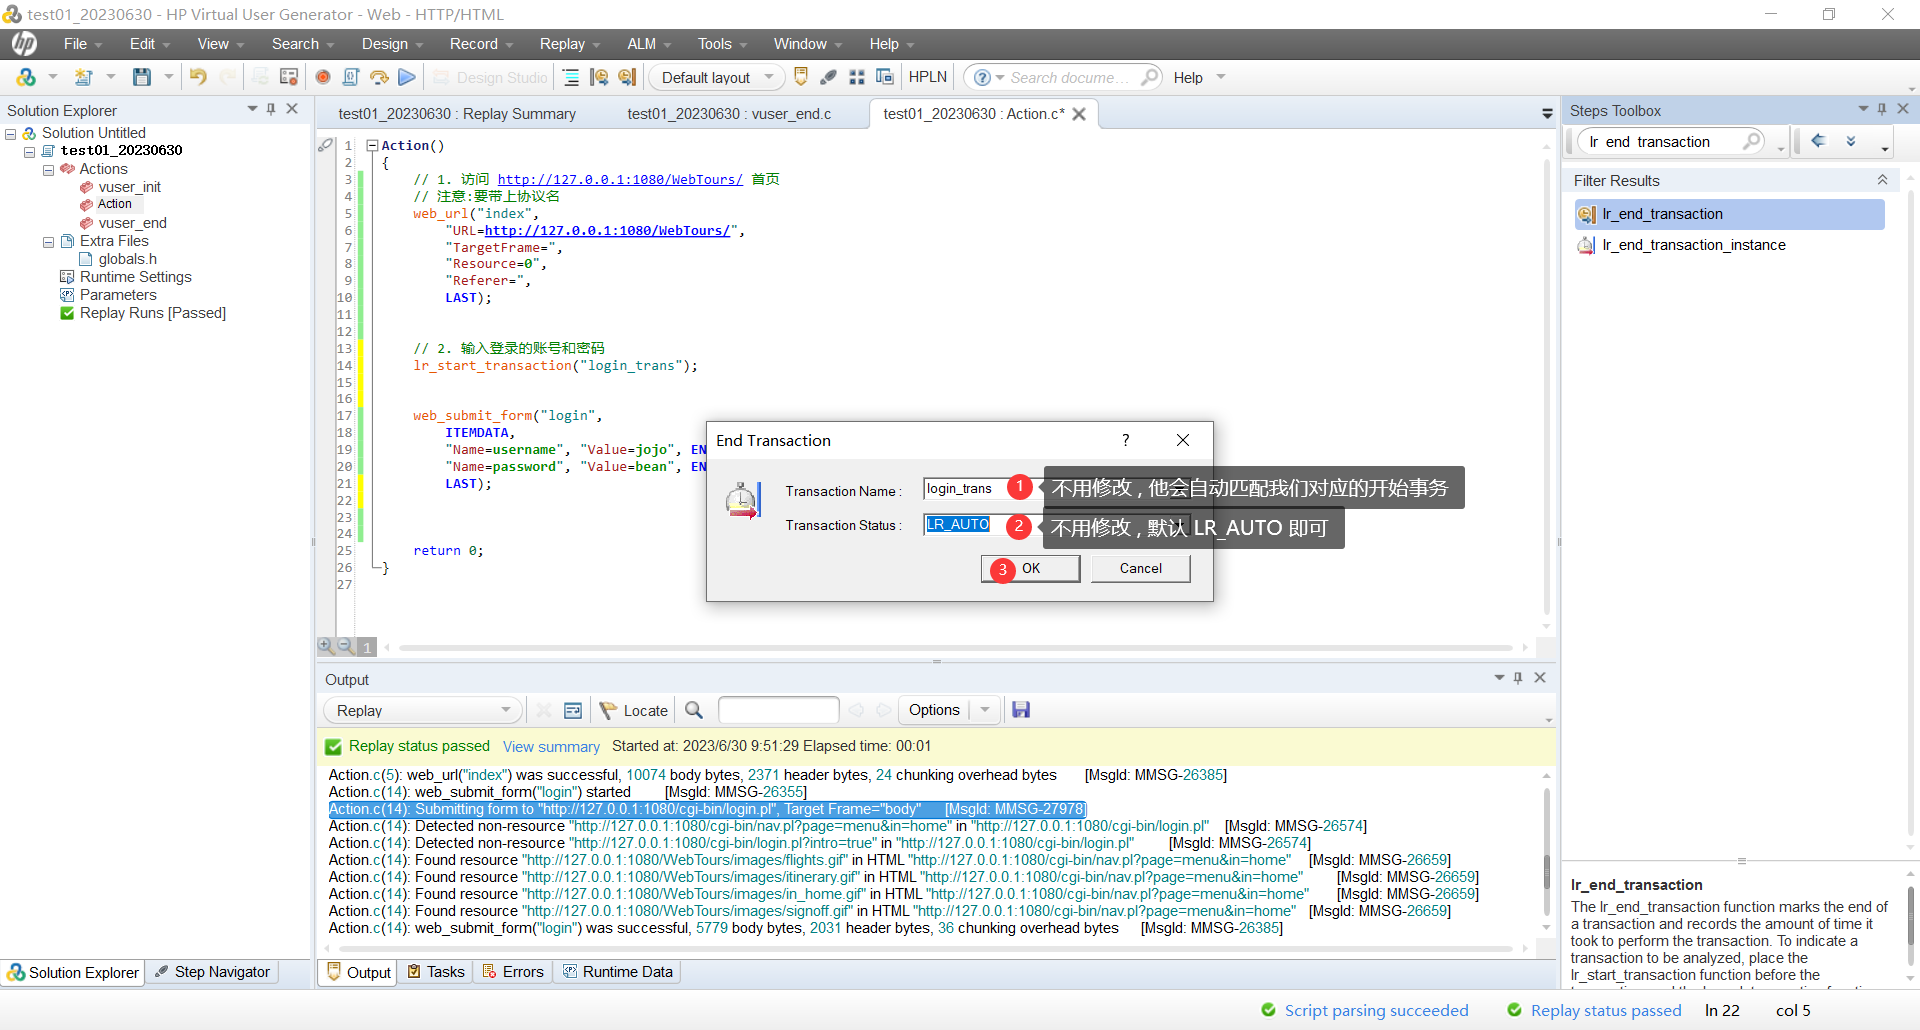Click the Locate button in Output

(634, 710)
